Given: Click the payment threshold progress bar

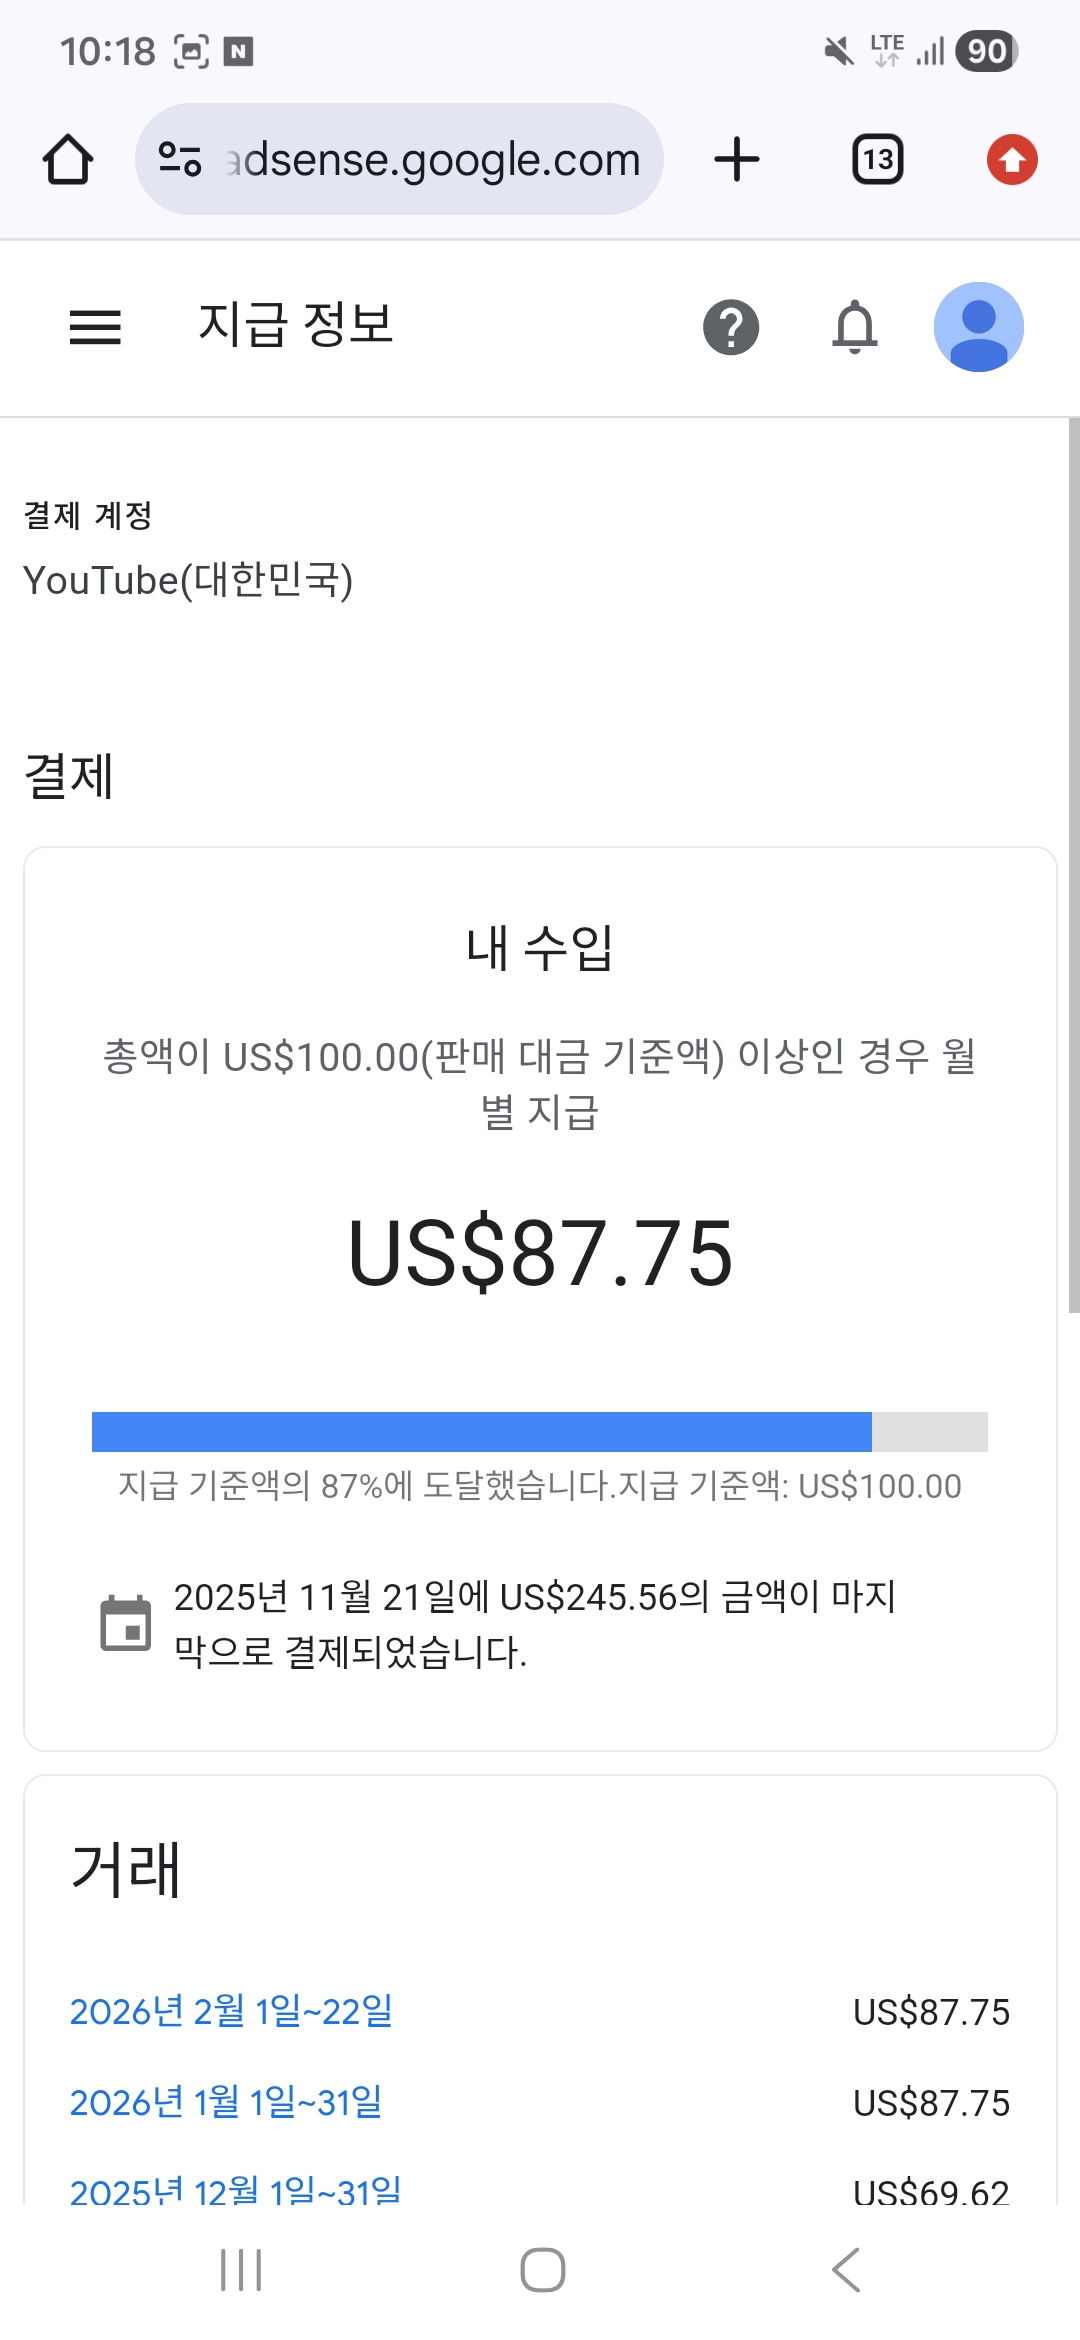Looking at the screenshot, I should (539, 1431).
